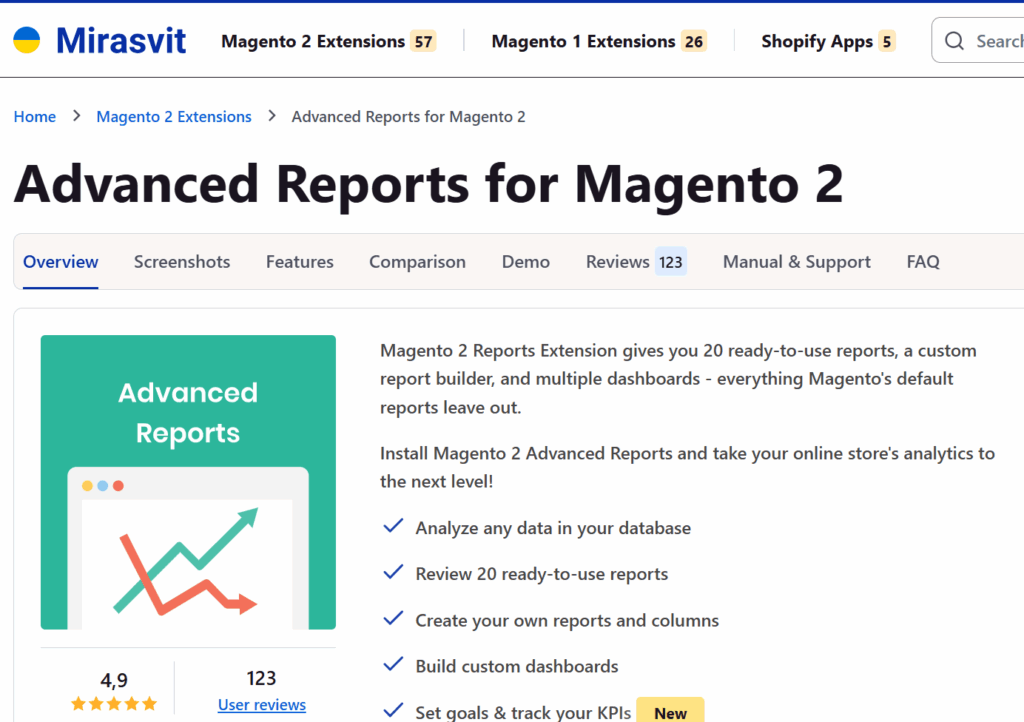Open the Manual & Support tab

pyautogui.click(x=797, y=262)
